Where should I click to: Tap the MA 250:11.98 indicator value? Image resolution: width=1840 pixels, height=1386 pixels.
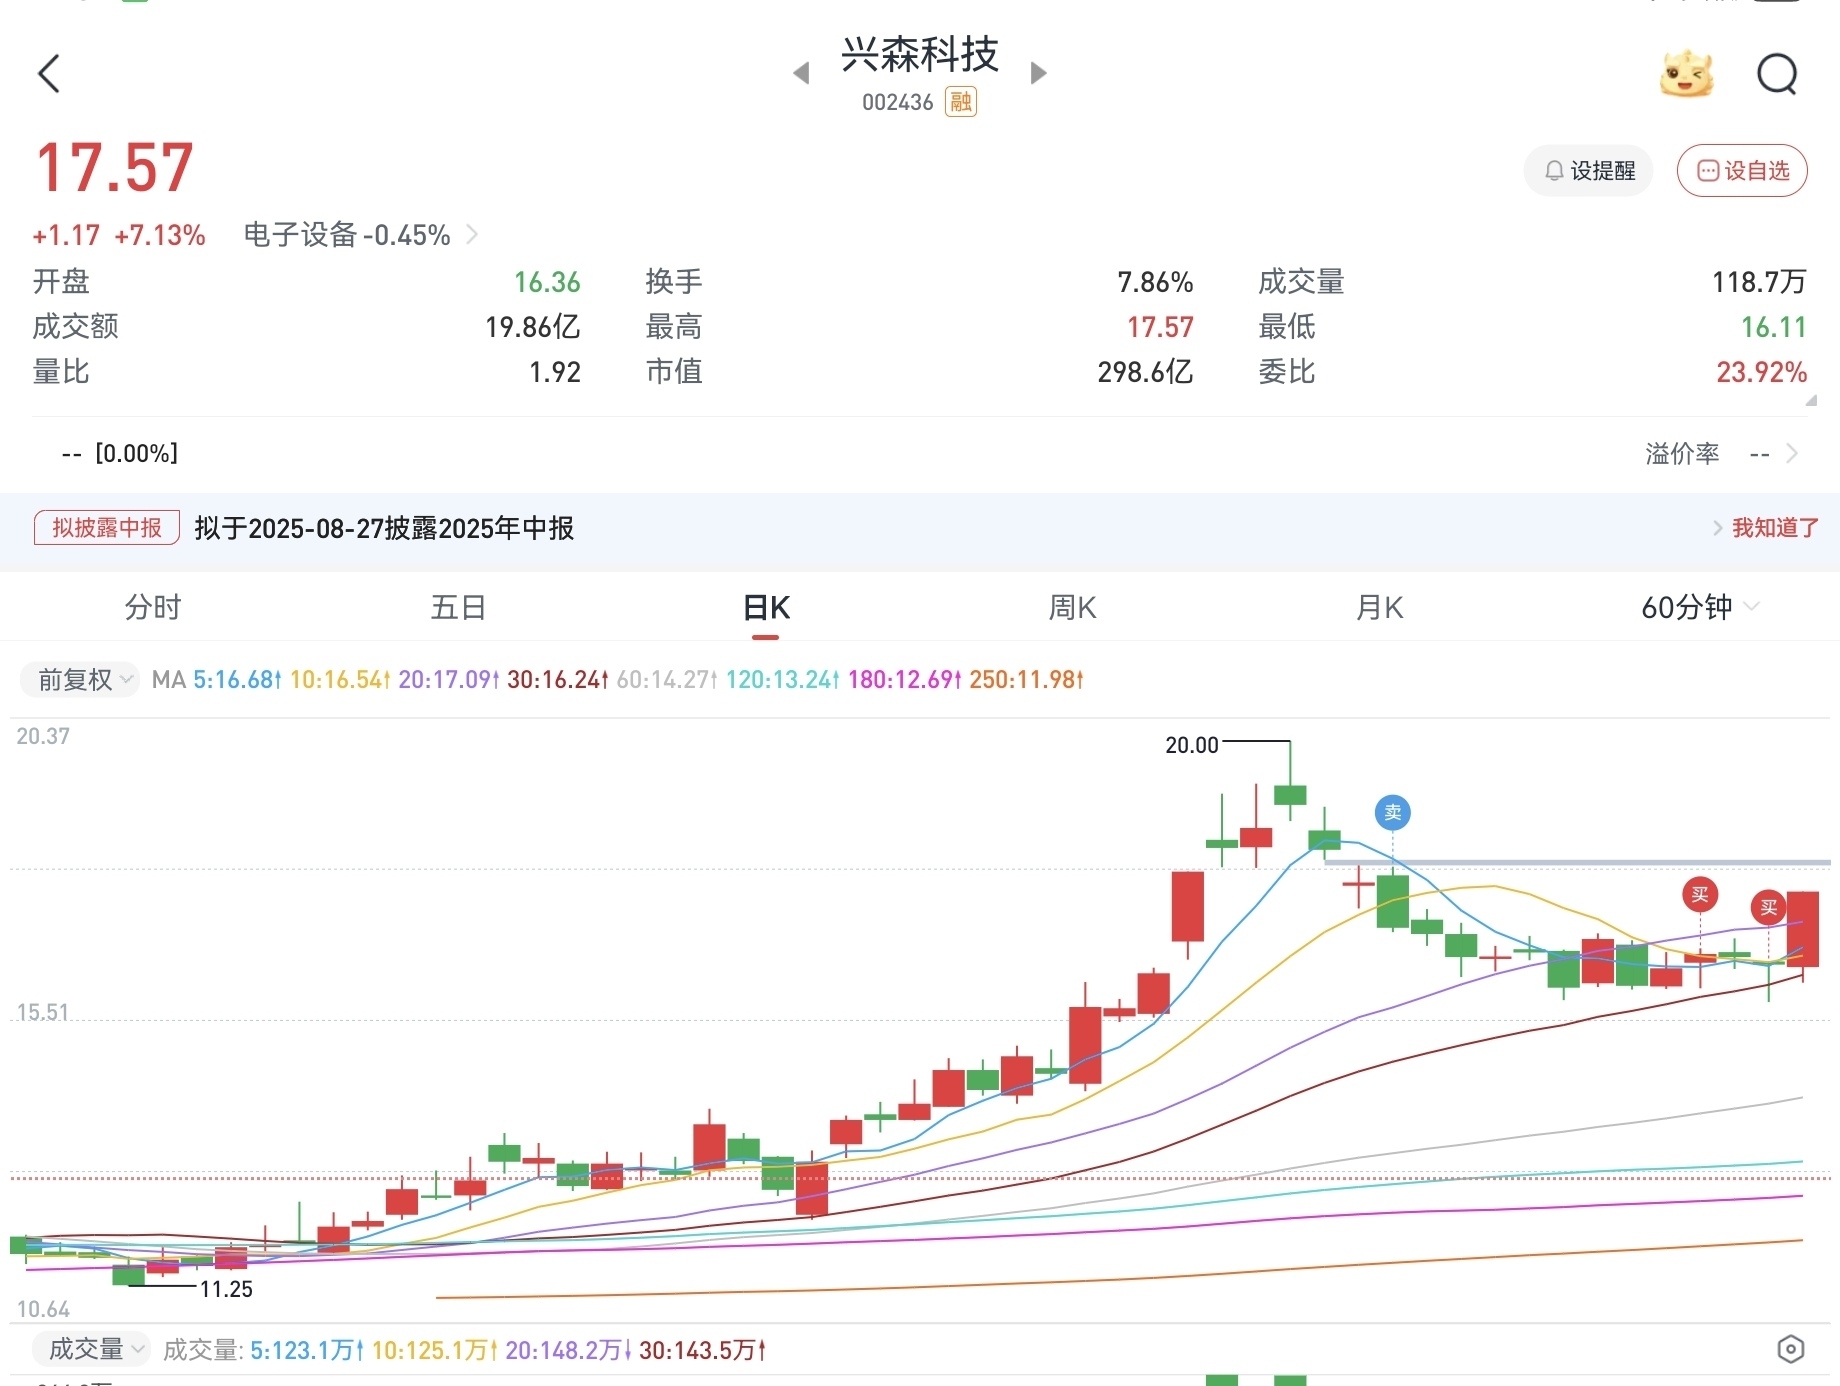[1027, 680]
